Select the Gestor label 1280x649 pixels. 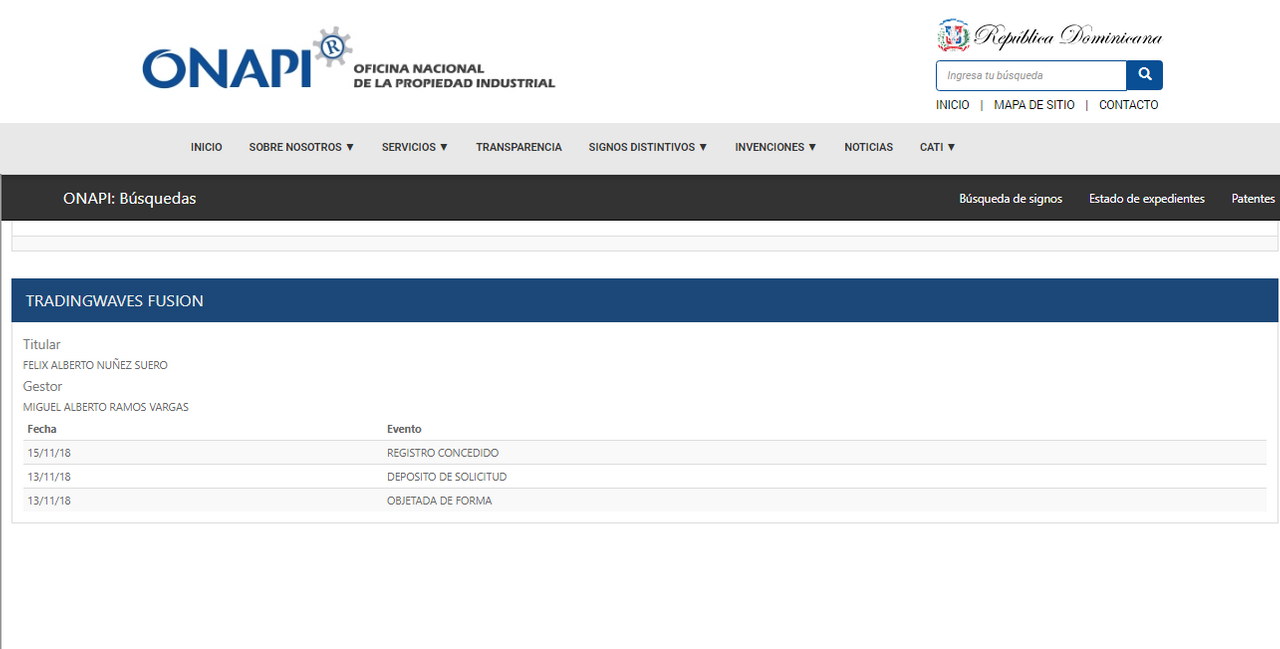43,386
